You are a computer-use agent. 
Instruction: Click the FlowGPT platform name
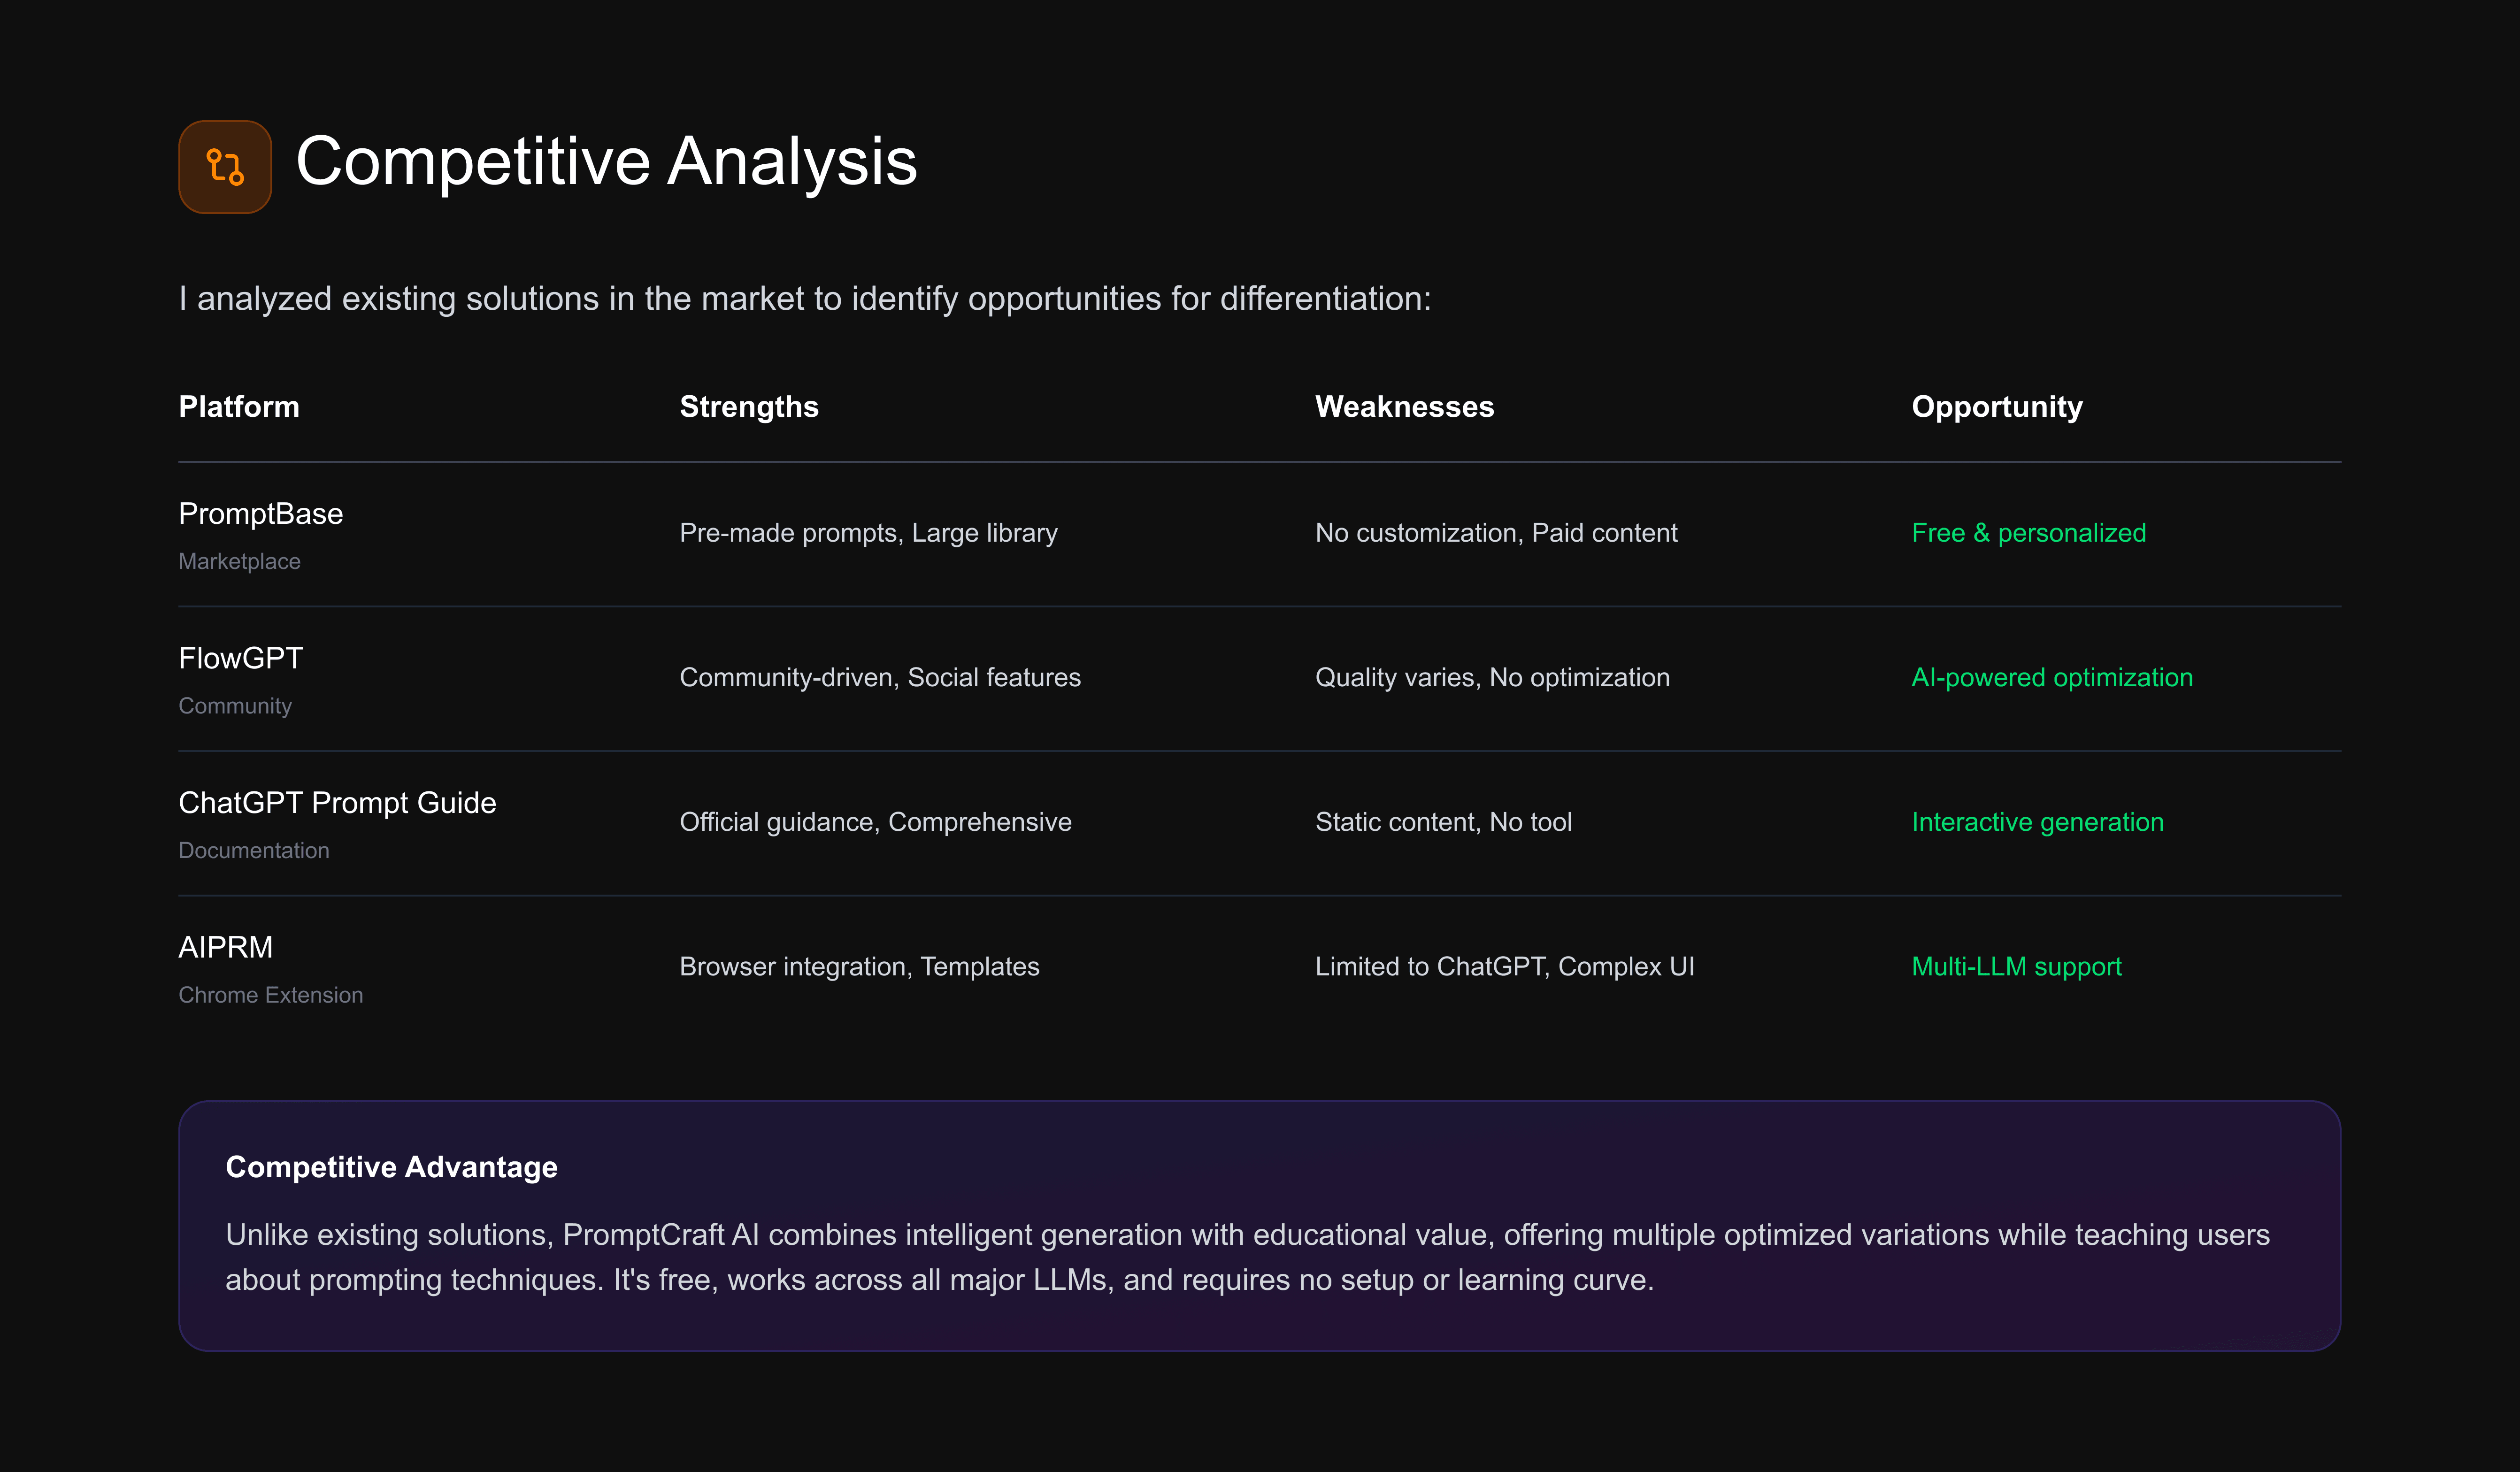[240, 658]
